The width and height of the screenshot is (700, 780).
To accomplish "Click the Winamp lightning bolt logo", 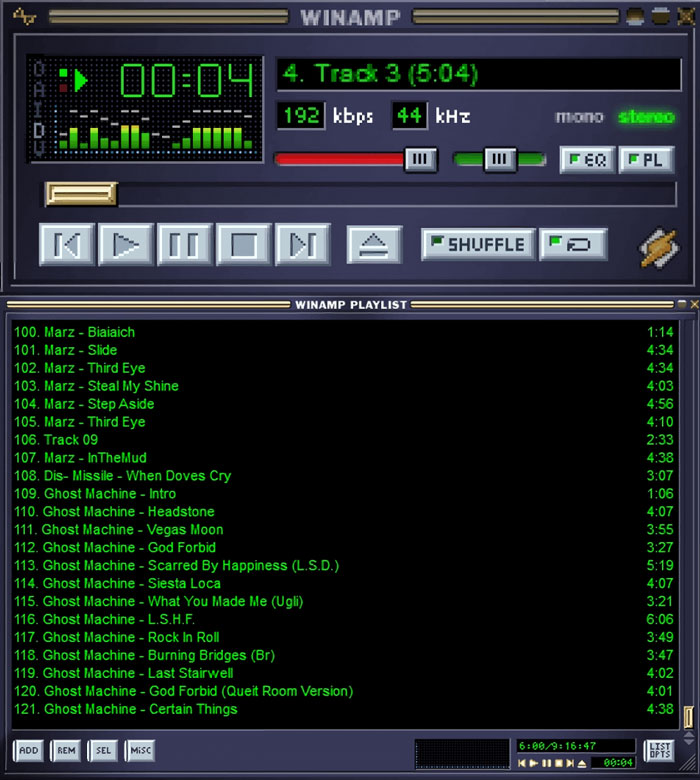I will click(659, 247).
